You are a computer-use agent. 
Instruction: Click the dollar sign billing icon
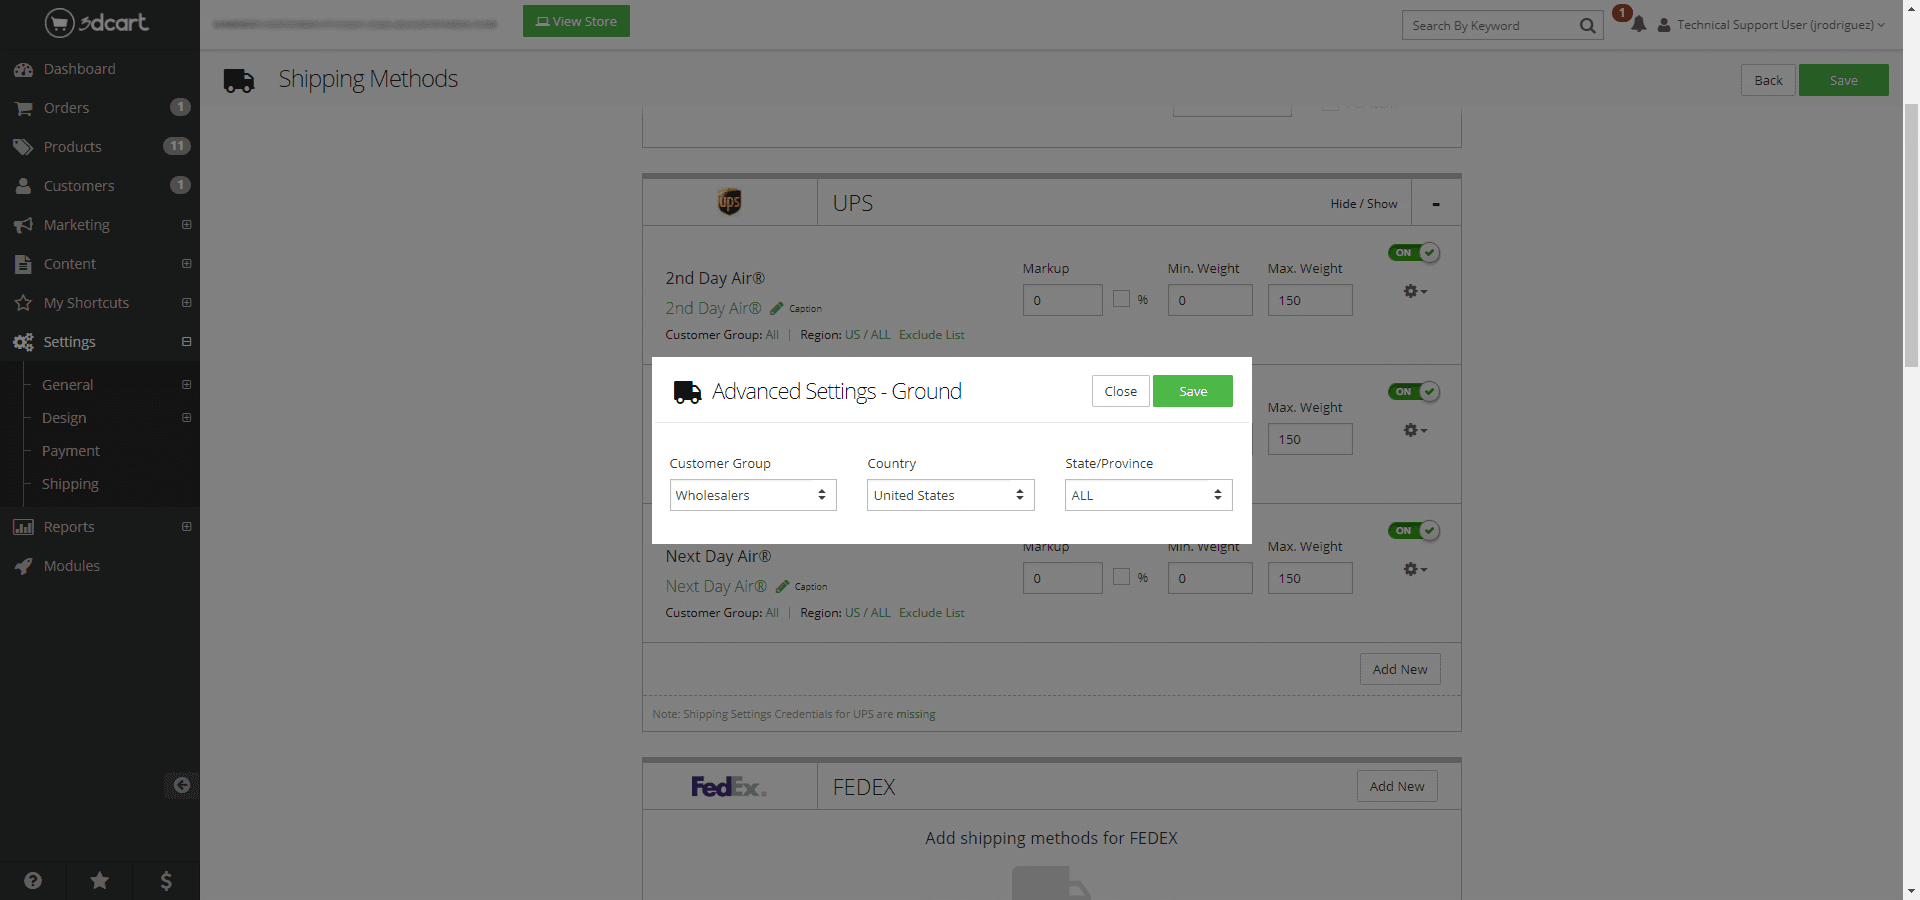tap(166, 880)
